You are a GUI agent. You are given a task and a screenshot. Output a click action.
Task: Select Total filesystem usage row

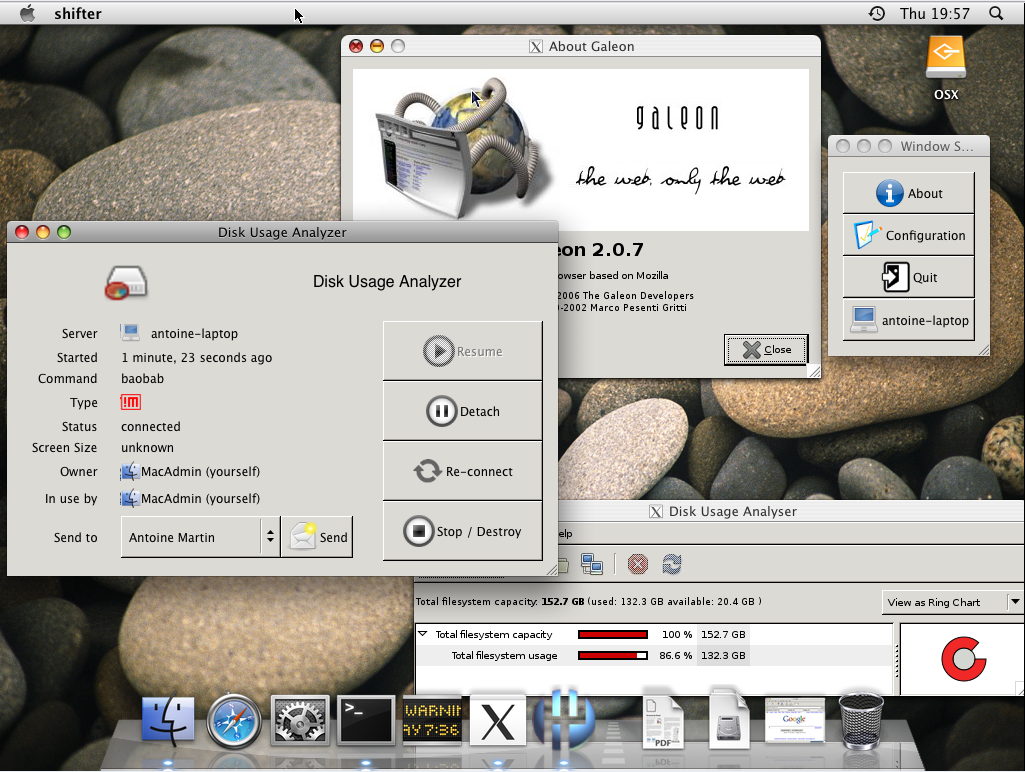654,656
